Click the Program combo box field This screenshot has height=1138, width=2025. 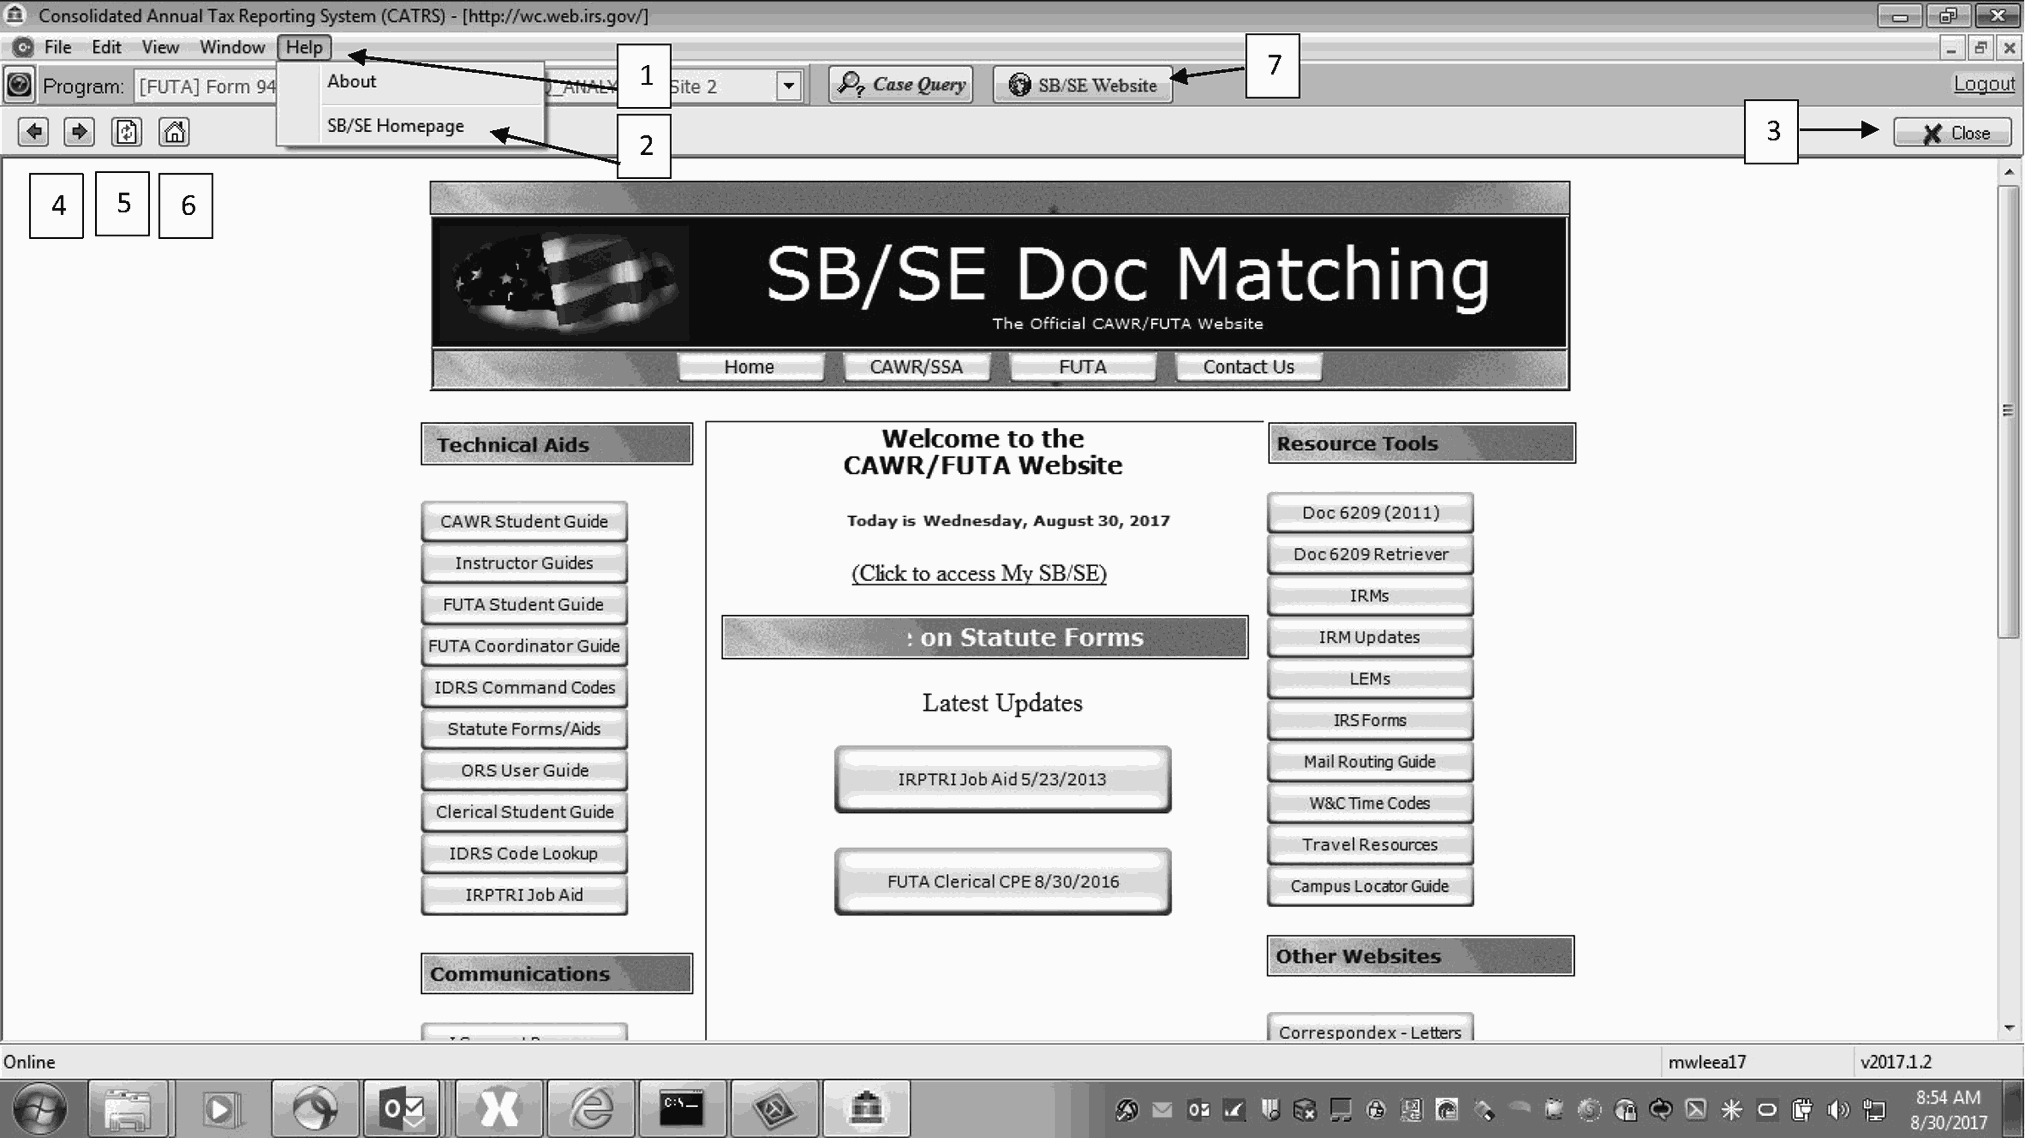[x=205, y=86]
